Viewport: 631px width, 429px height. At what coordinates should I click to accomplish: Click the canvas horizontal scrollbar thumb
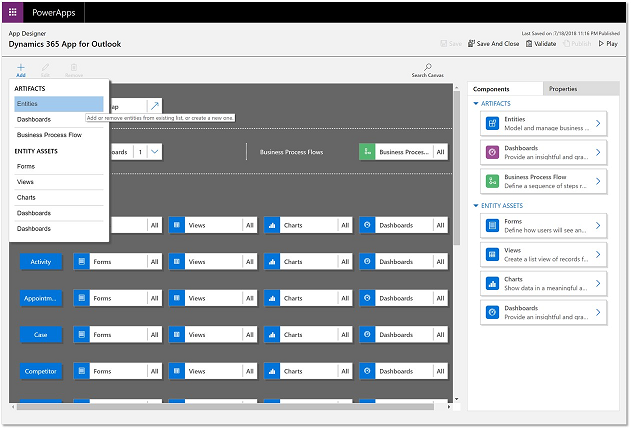coord(225,407)
